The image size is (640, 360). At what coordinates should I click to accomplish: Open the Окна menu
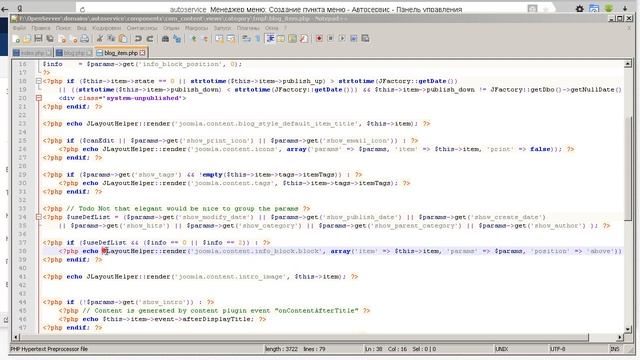click(271, 28)
